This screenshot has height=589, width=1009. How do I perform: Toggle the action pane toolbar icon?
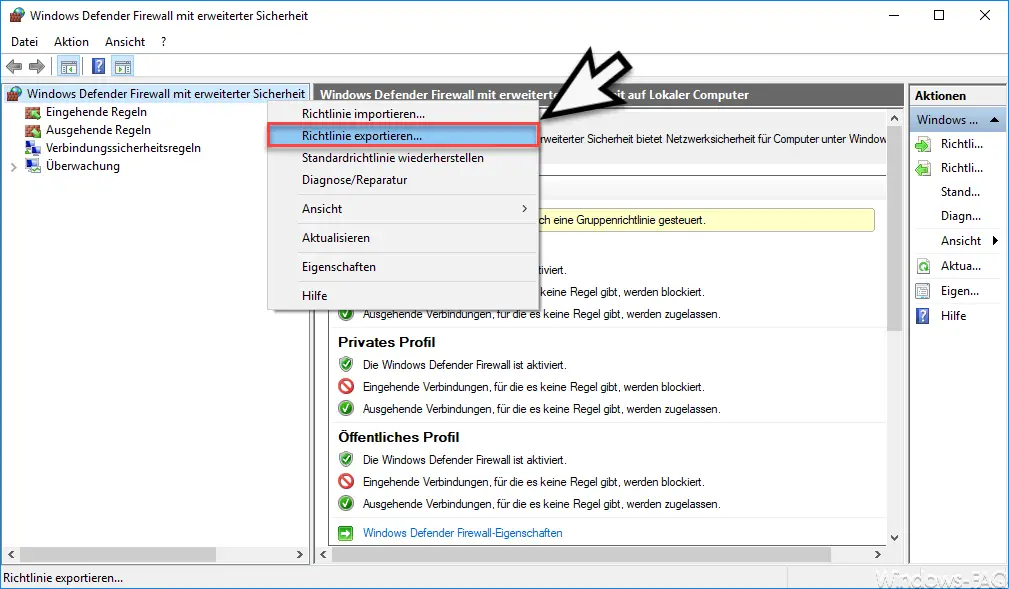(122, 66)
